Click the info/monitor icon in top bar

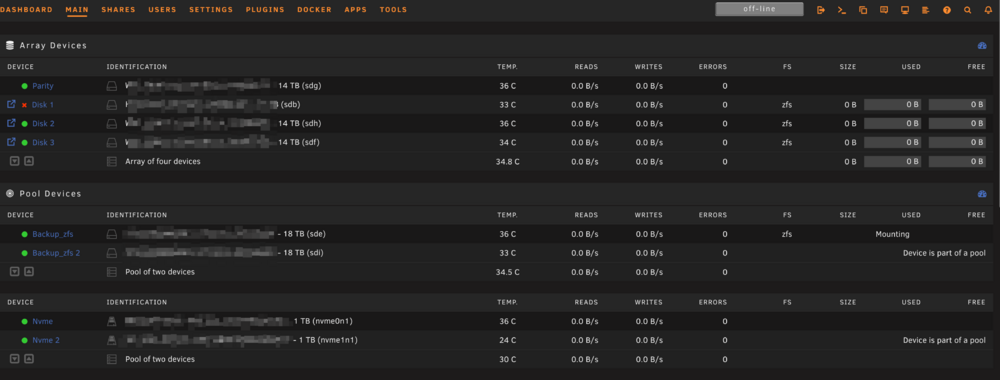point(904,10)
